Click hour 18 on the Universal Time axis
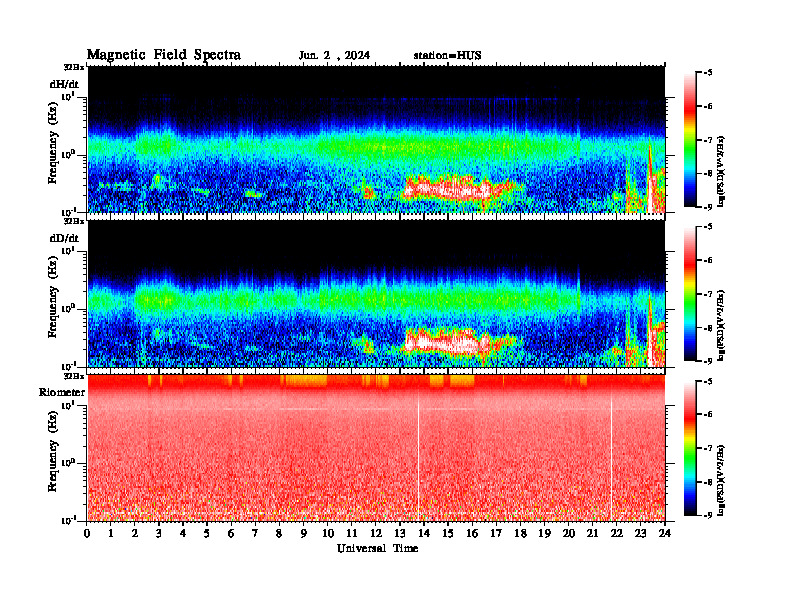This screenshot has height=612, width=792. pyautogui.click(x=520, y=534)
